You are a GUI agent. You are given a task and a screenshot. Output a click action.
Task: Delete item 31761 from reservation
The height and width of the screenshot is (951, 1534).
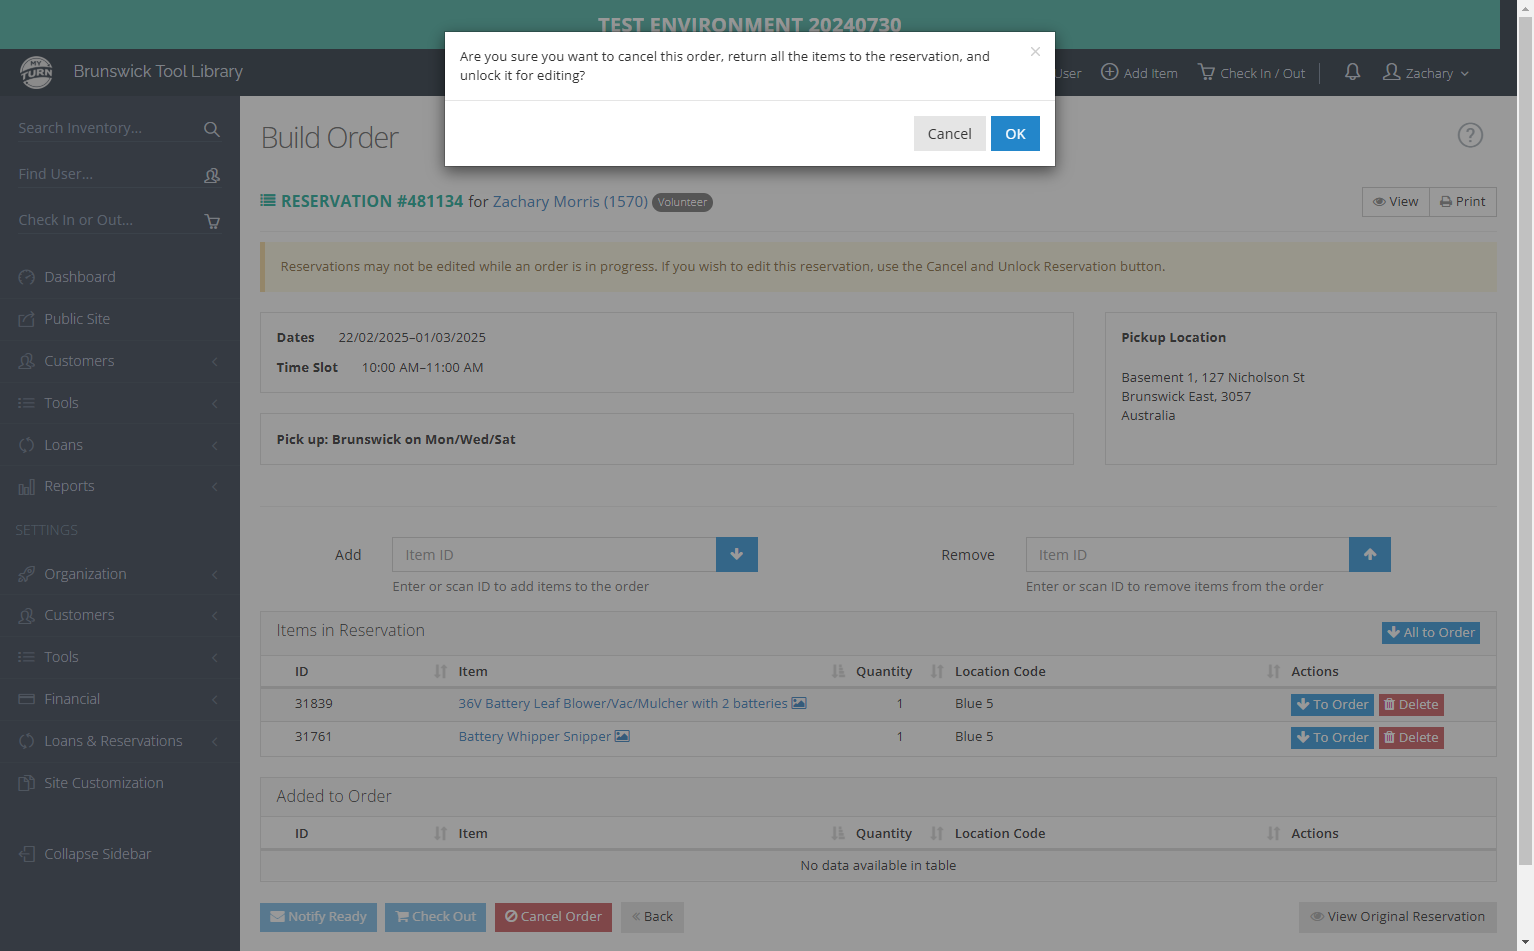pyautogui.click(x=1411, y=738)
